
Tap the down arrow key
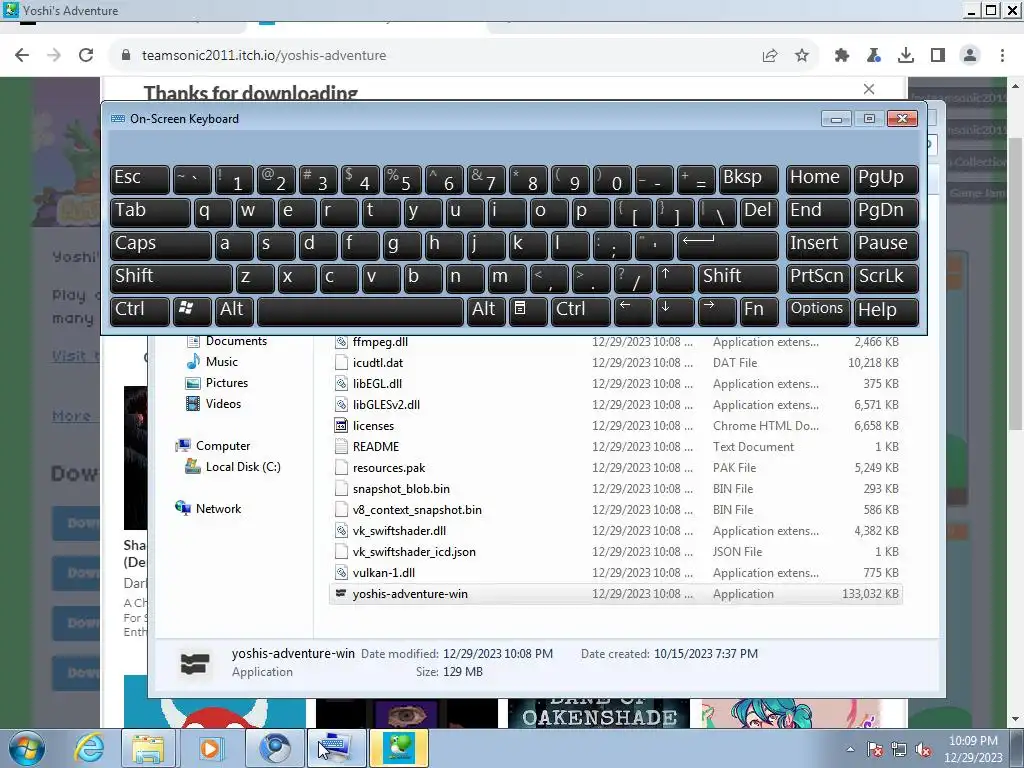[x=675, y=311]
